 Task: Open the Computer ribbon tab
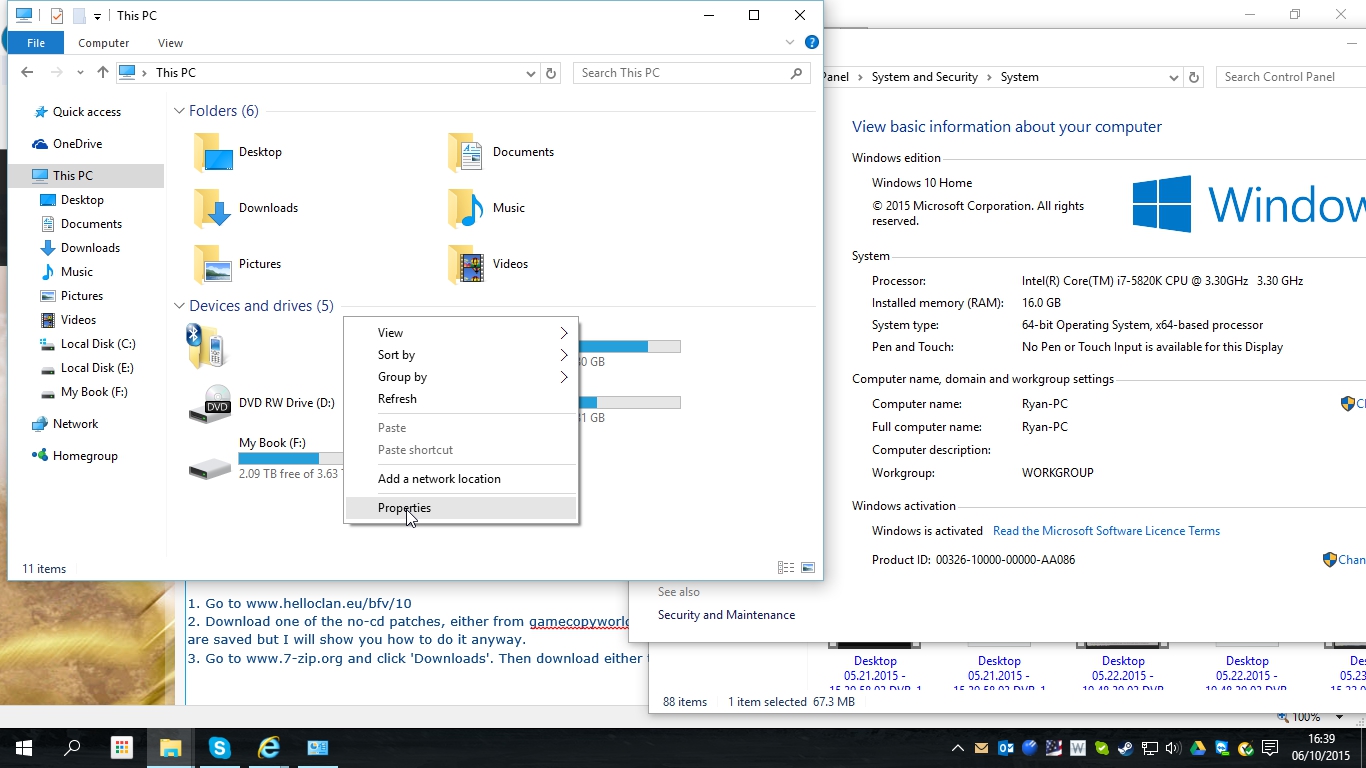(x=104, y=43)
